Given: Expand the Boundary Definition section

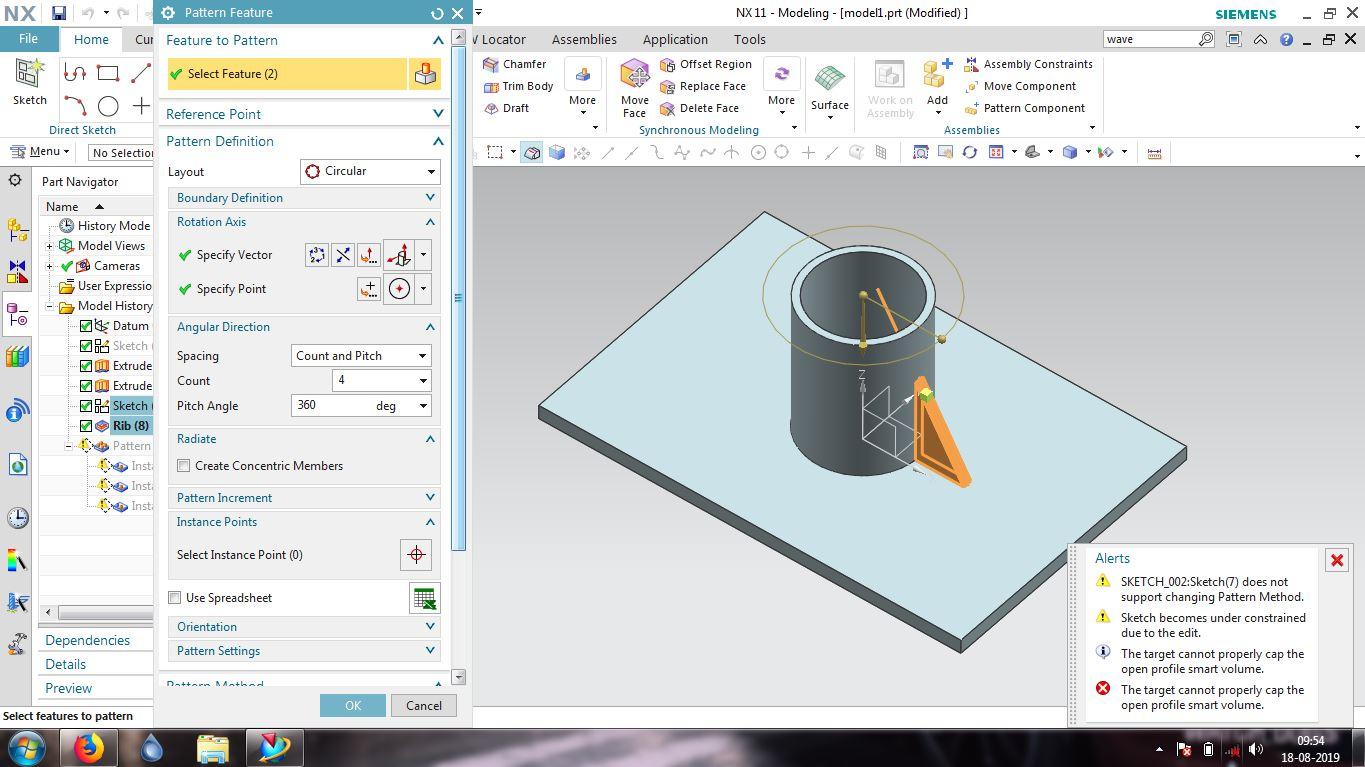Looking at the screenshot, I should (x=305, y=198).
